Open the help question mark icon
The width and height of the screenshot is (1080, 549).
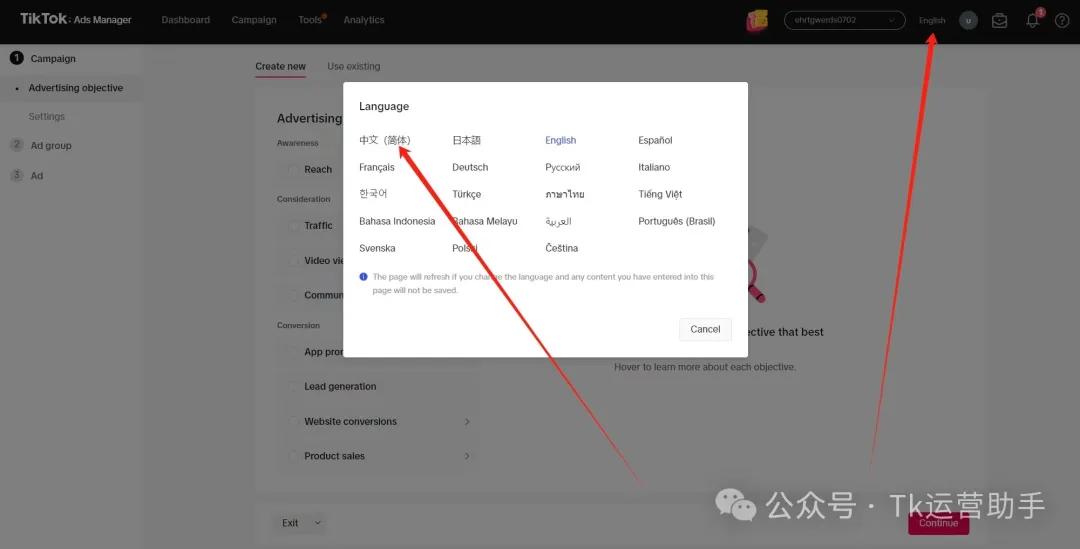pos(1062,20)
